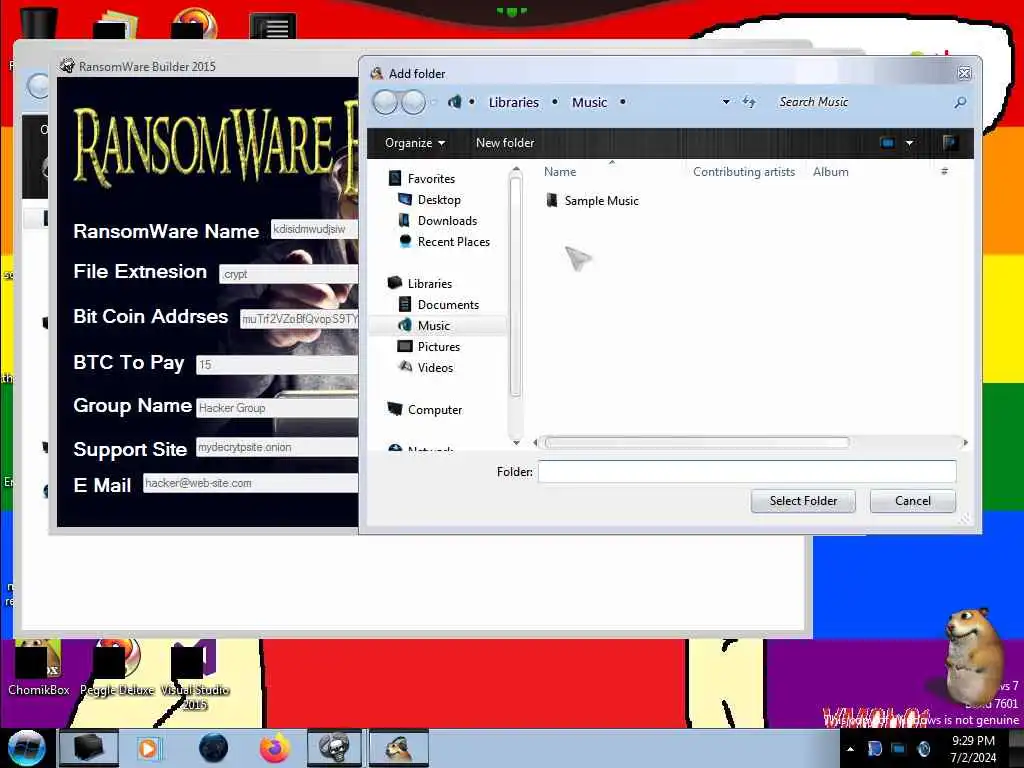Click the Back navigation button in Add folder
1024x768 pixels.
[x=385, y=102]
